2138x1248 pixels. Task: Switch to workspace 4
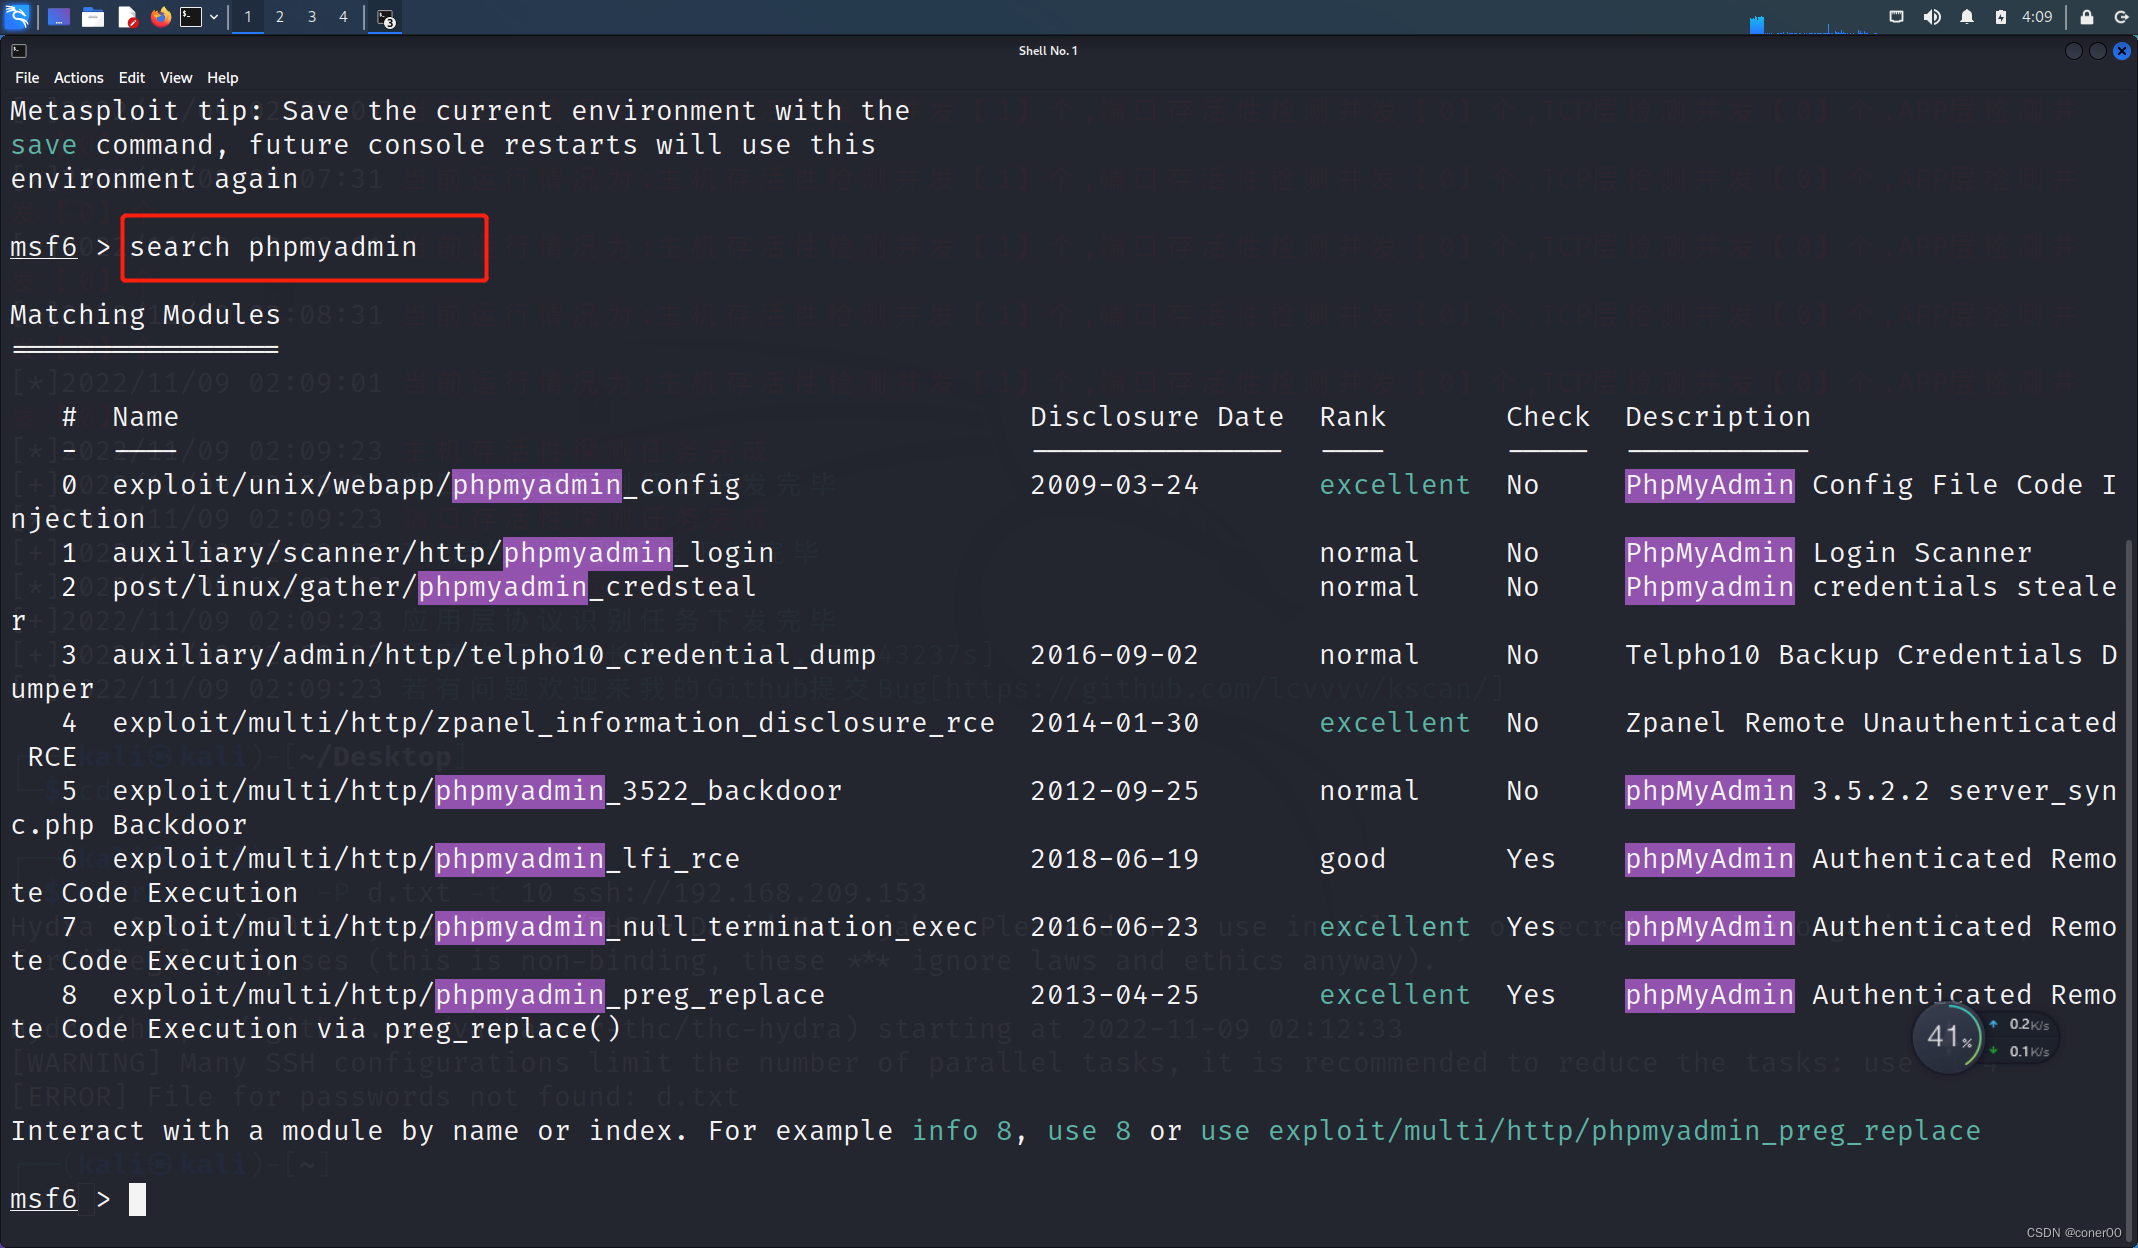pos(343,16)
